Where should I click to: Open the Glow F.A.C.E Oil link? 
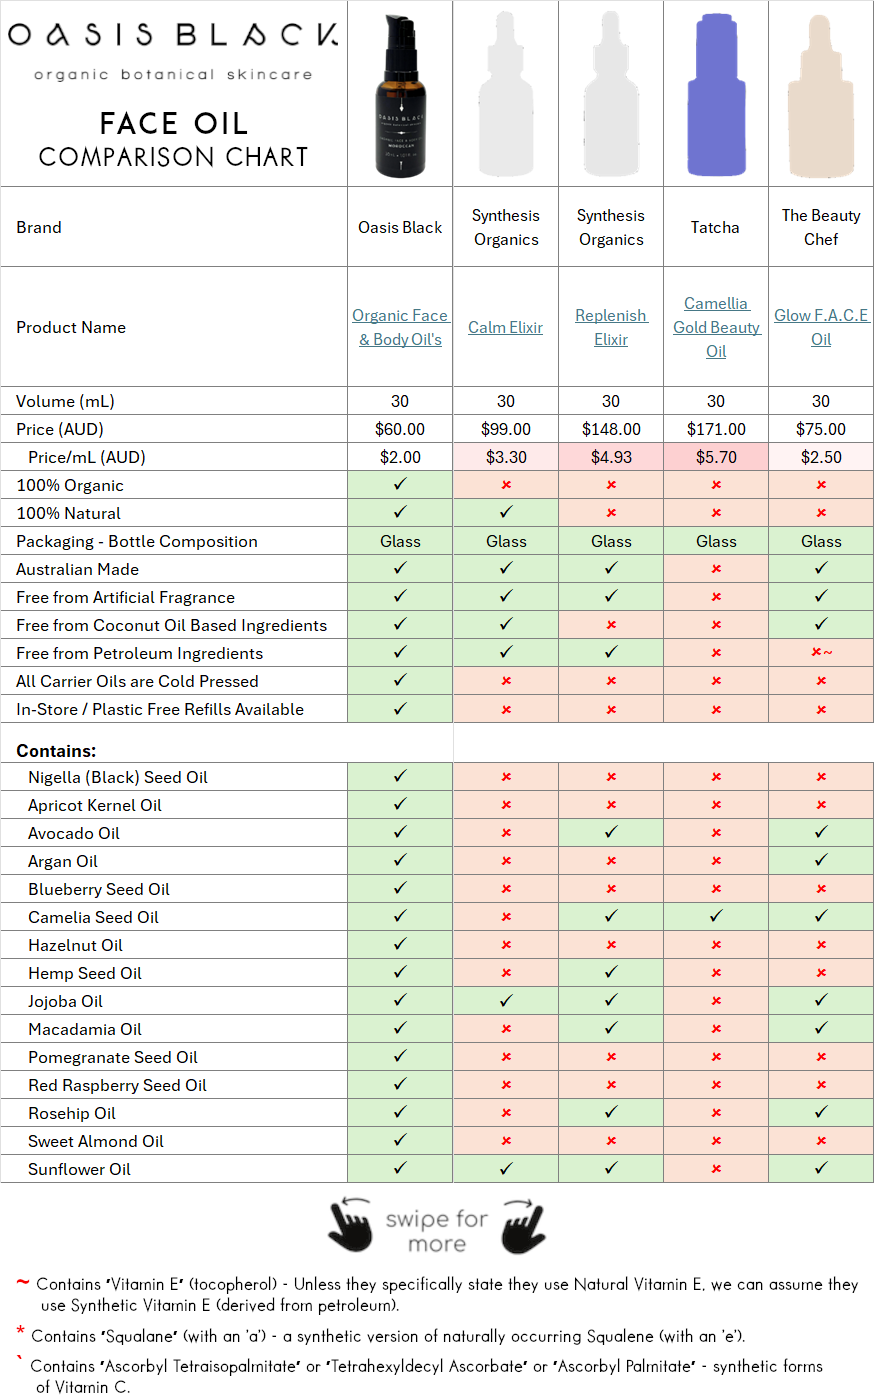(x=821, y=327)
